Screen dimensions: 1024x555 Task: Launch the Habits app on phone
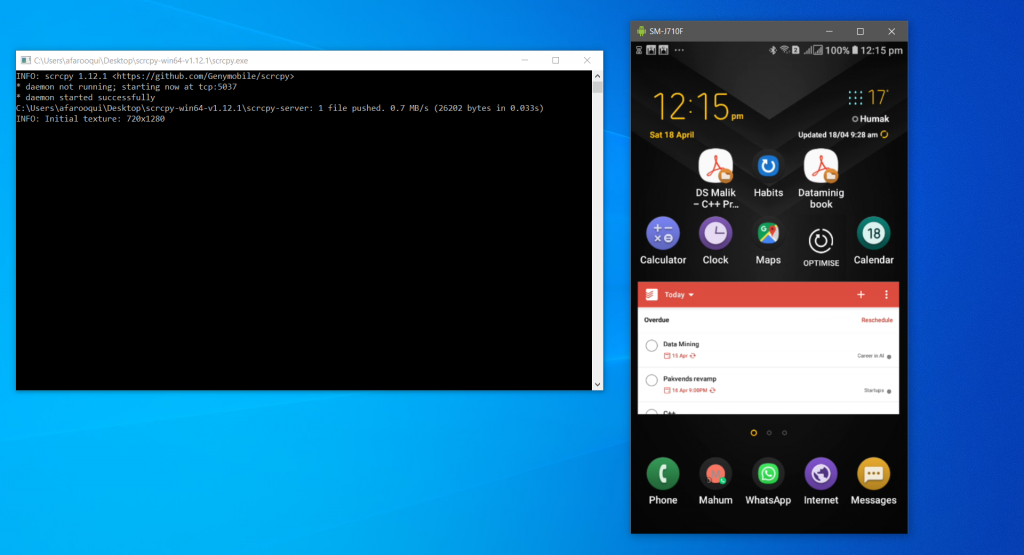[x=768, y=166]
